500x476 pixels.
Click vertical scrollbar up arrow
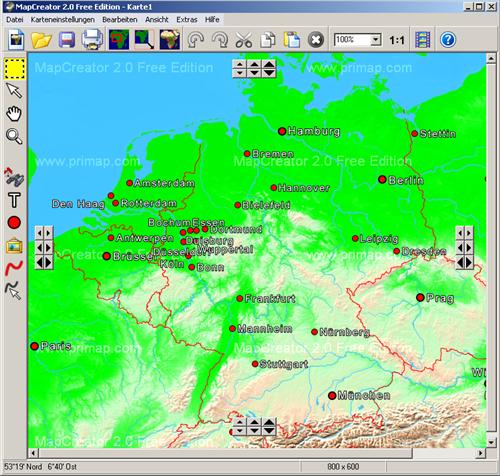(491, 59)
